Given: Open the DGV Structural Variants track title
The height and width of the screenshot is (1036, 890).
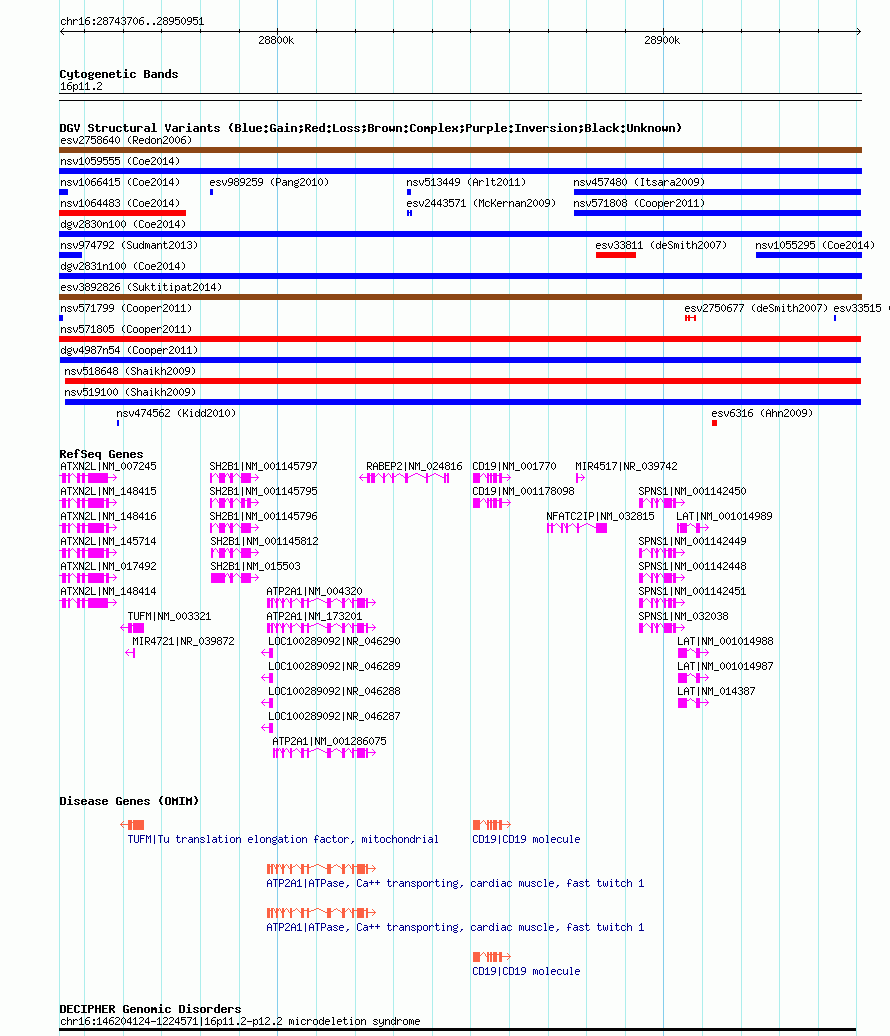Looking at the screenshot, I should pos(371,128).
